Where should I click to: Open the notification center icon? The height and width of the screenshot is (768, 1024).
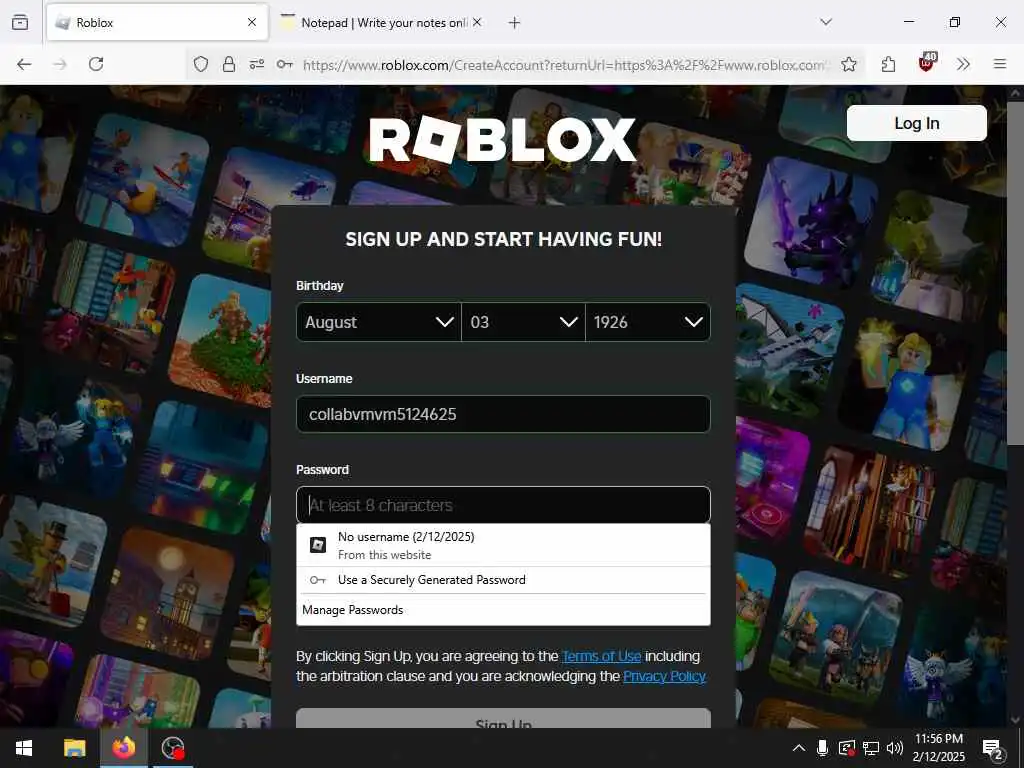point(993,749)
